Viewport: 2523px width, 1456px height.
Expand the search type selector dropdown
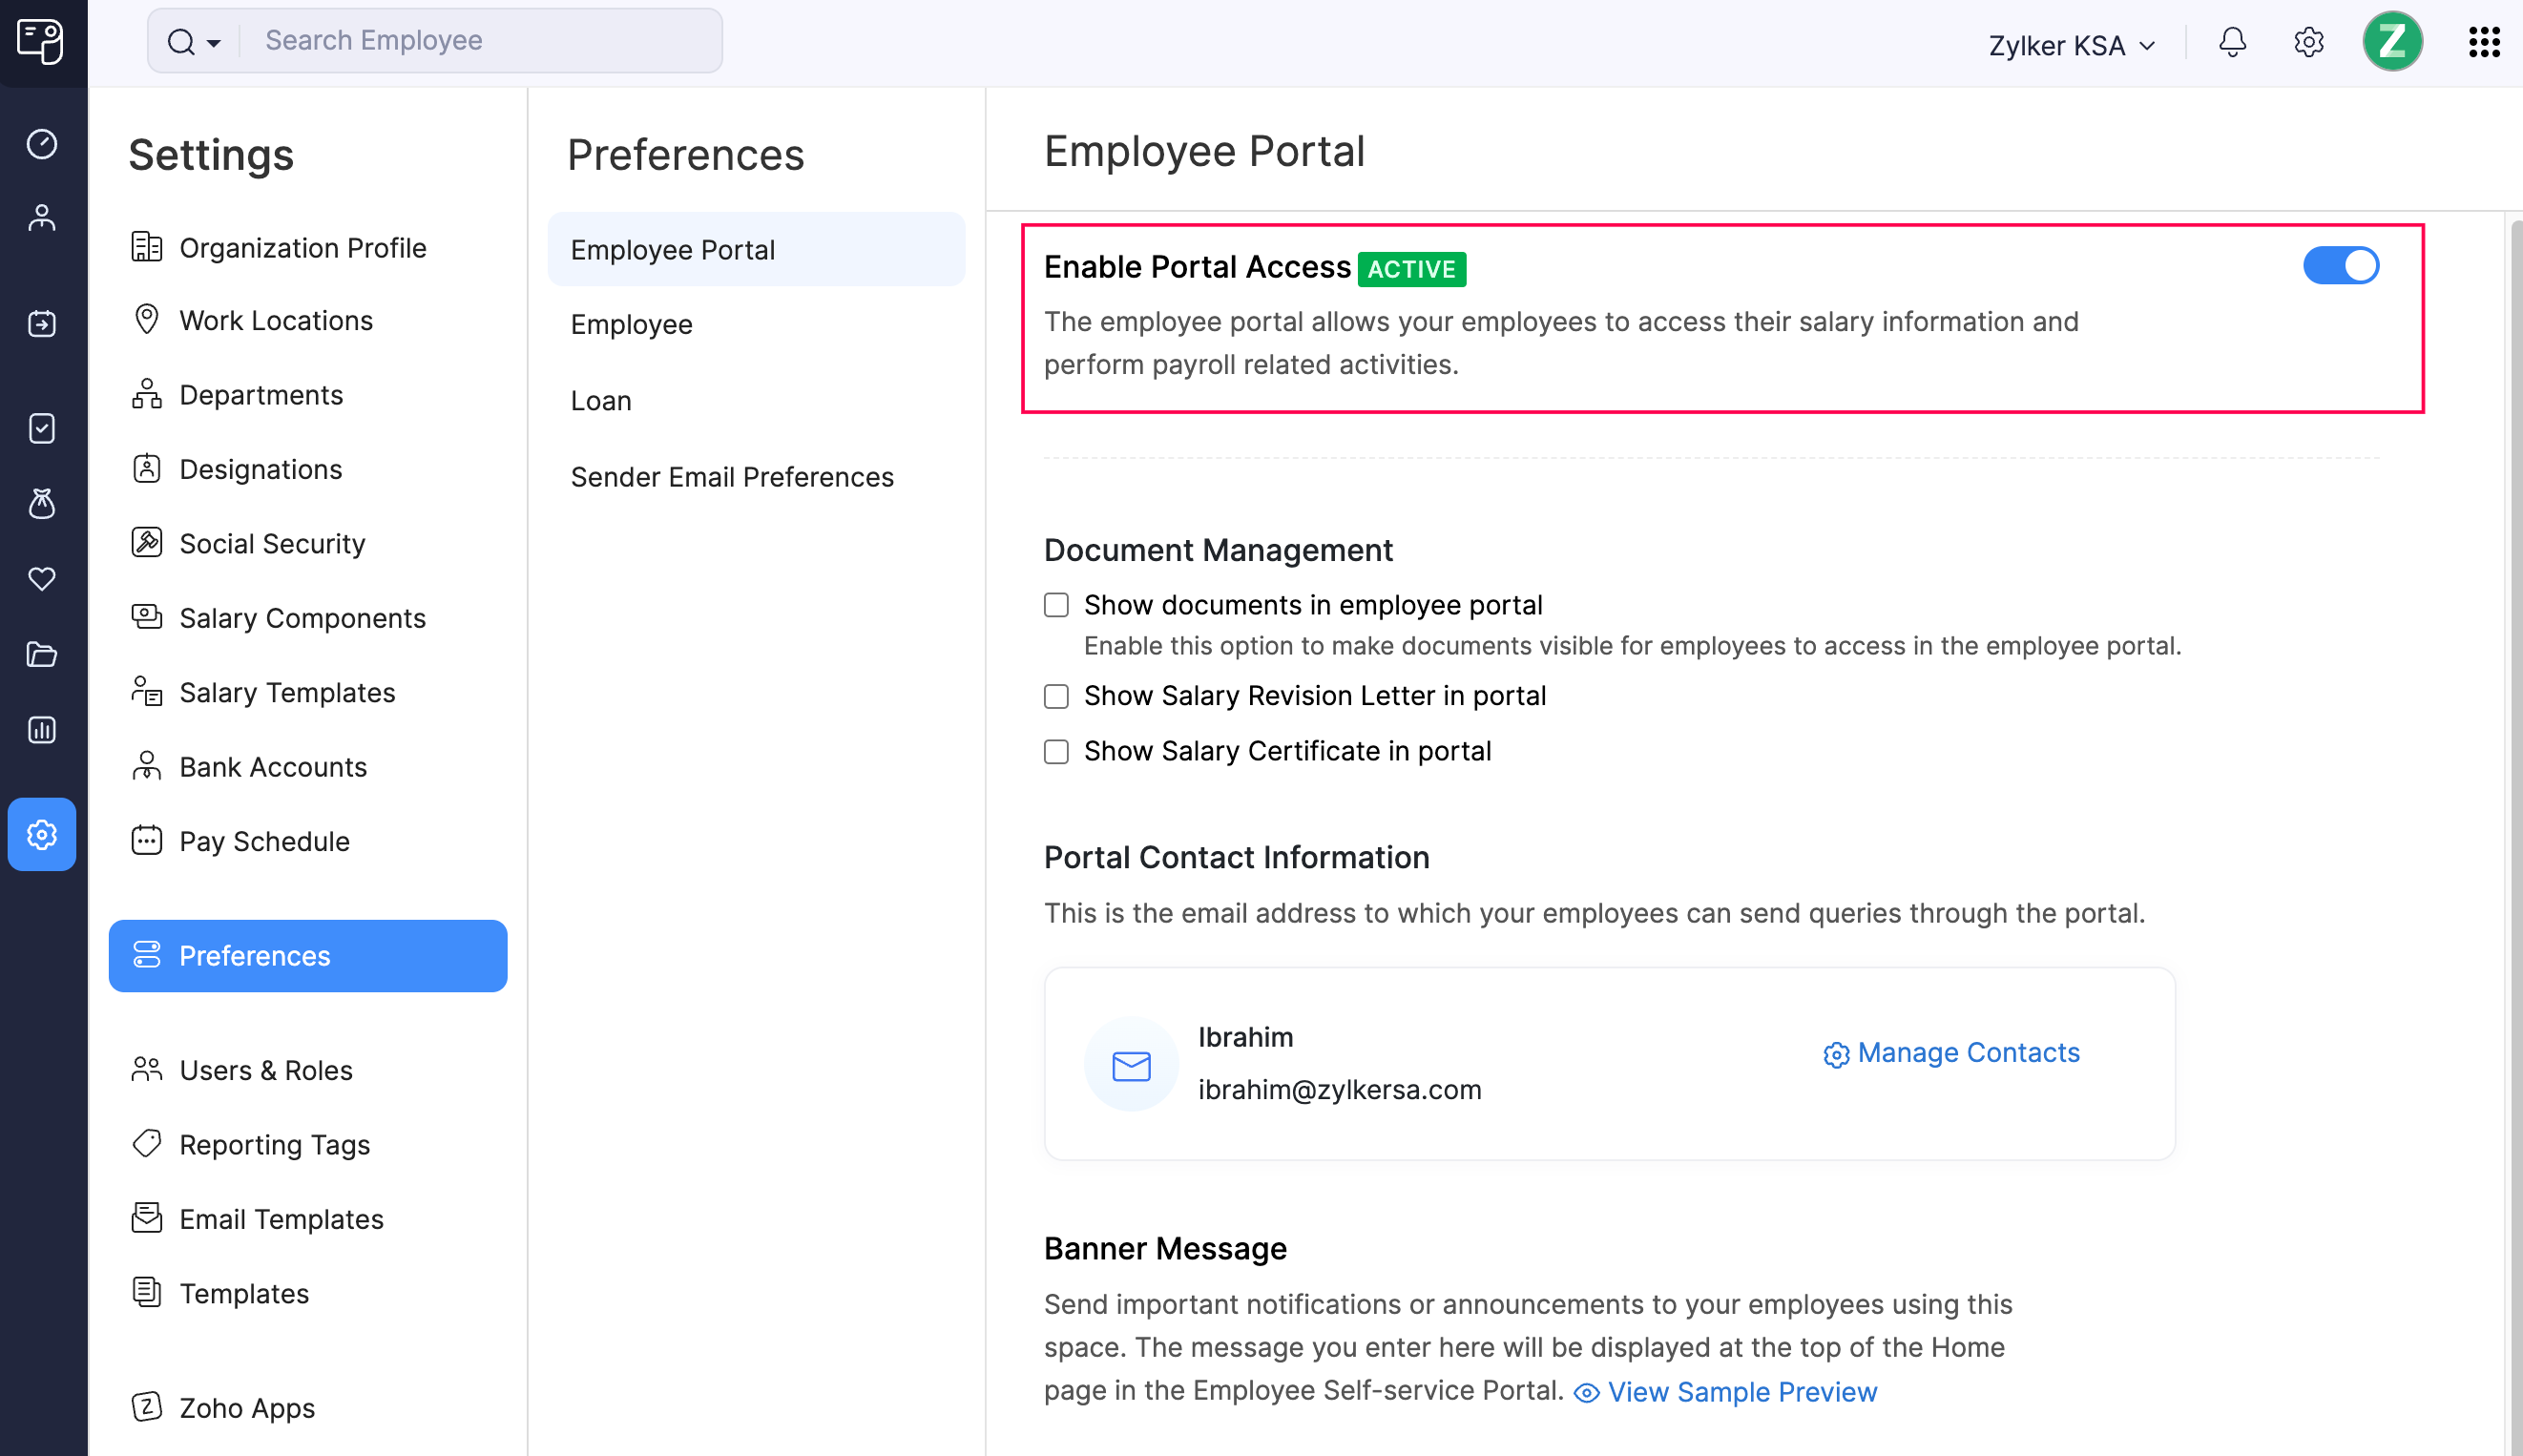pyautogui.click(x=212, y=42)
